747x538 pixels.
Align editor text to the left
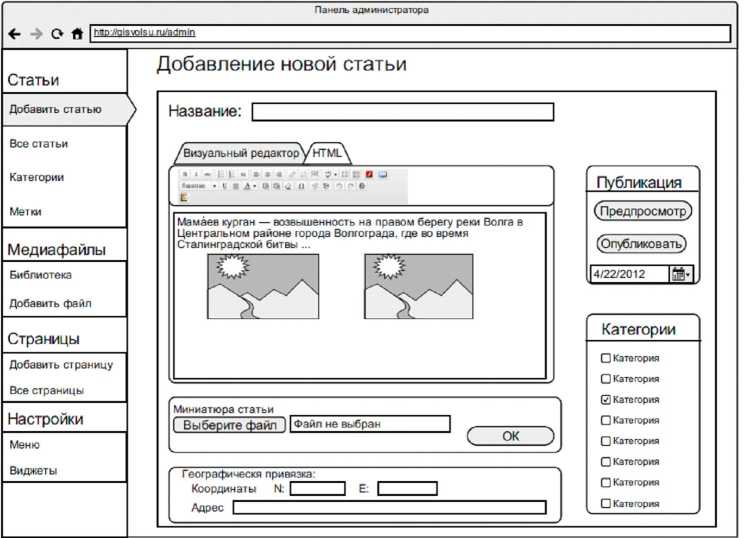[x=256, y=174]
